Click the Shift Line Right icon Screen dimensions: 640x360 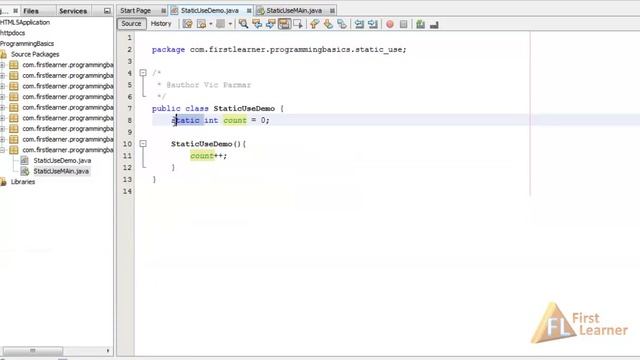click(x=373, y=24)
